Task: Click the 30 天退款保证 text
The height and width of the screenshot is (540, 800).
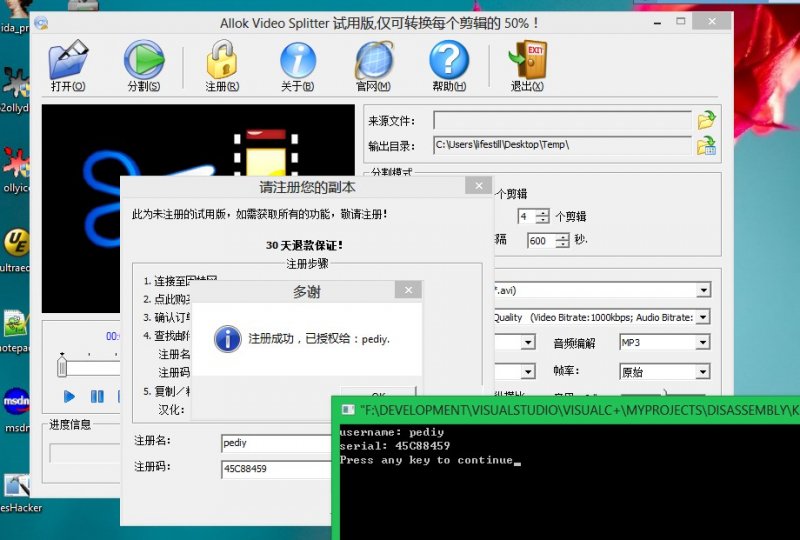Action: (x=304, y=246)
